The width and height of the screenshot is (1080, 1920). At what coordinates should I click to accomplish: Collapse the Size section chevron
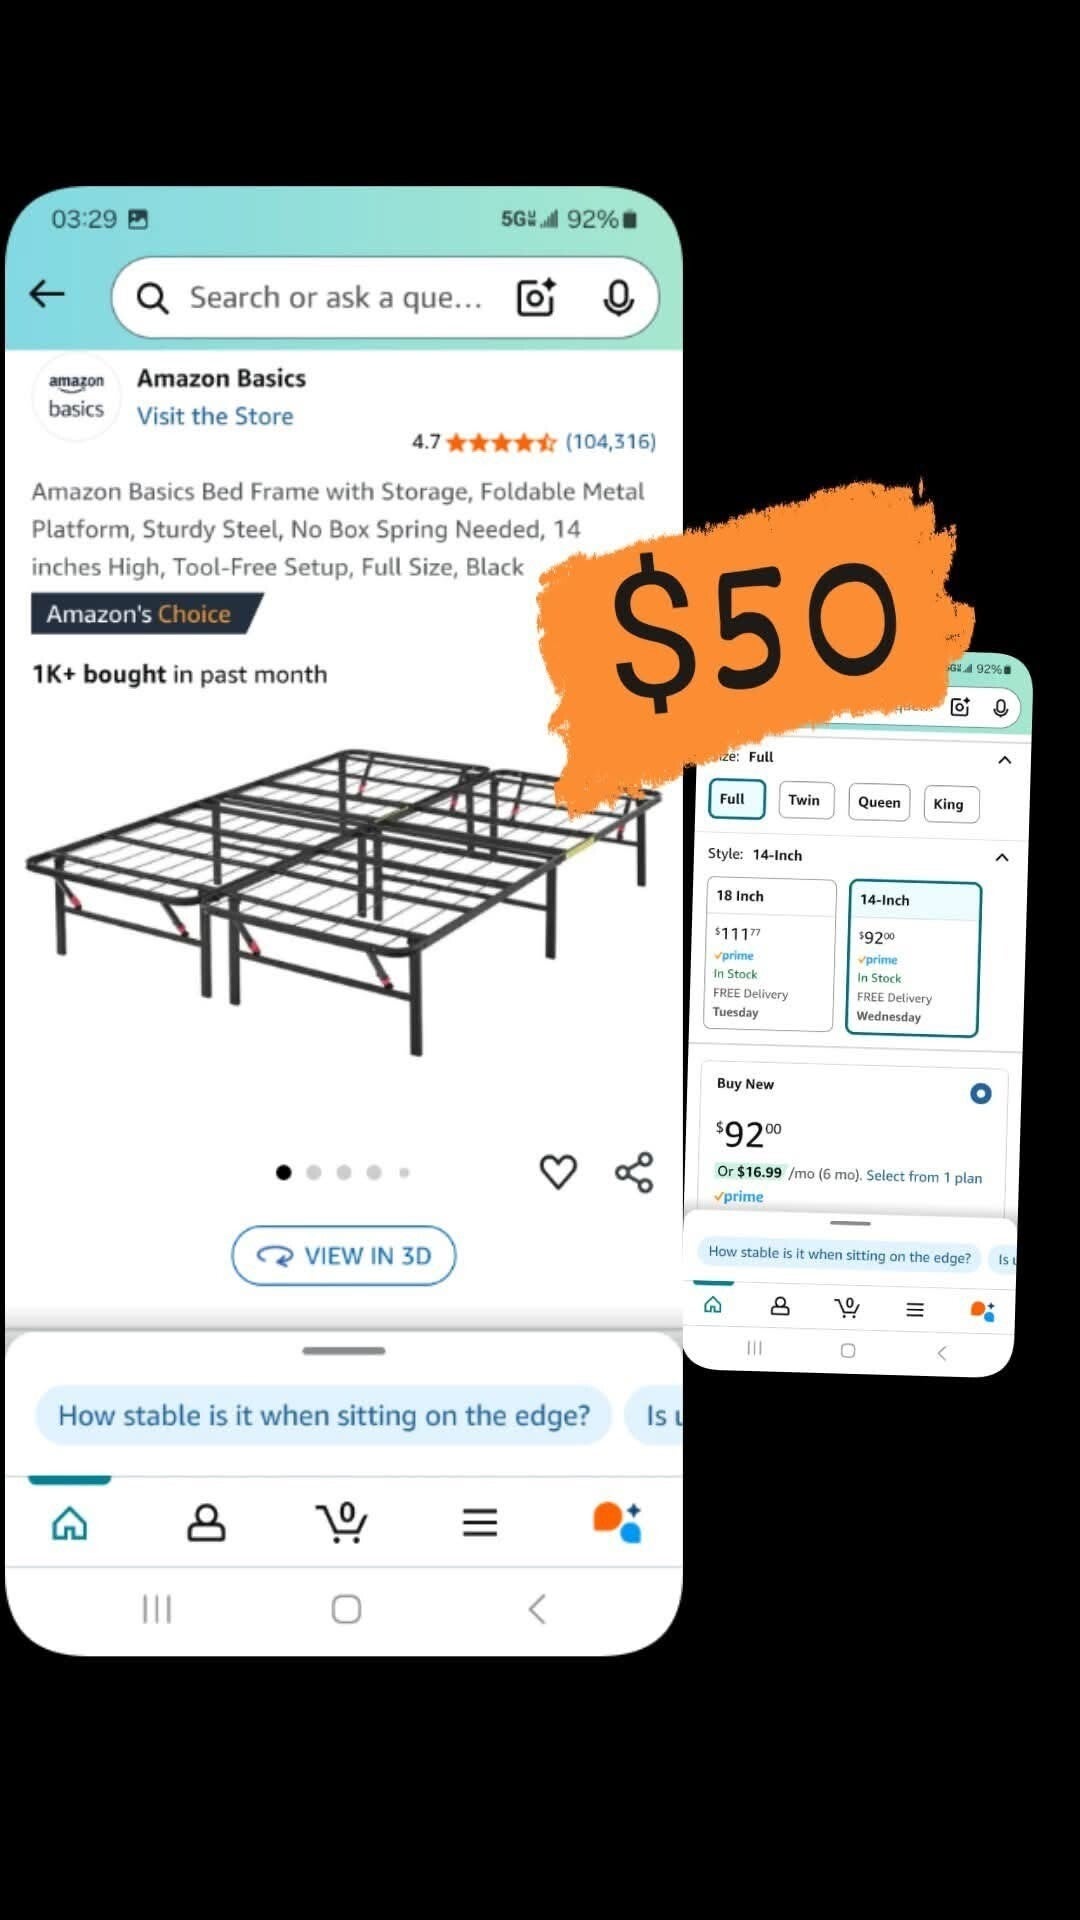tap(1004, 760)
